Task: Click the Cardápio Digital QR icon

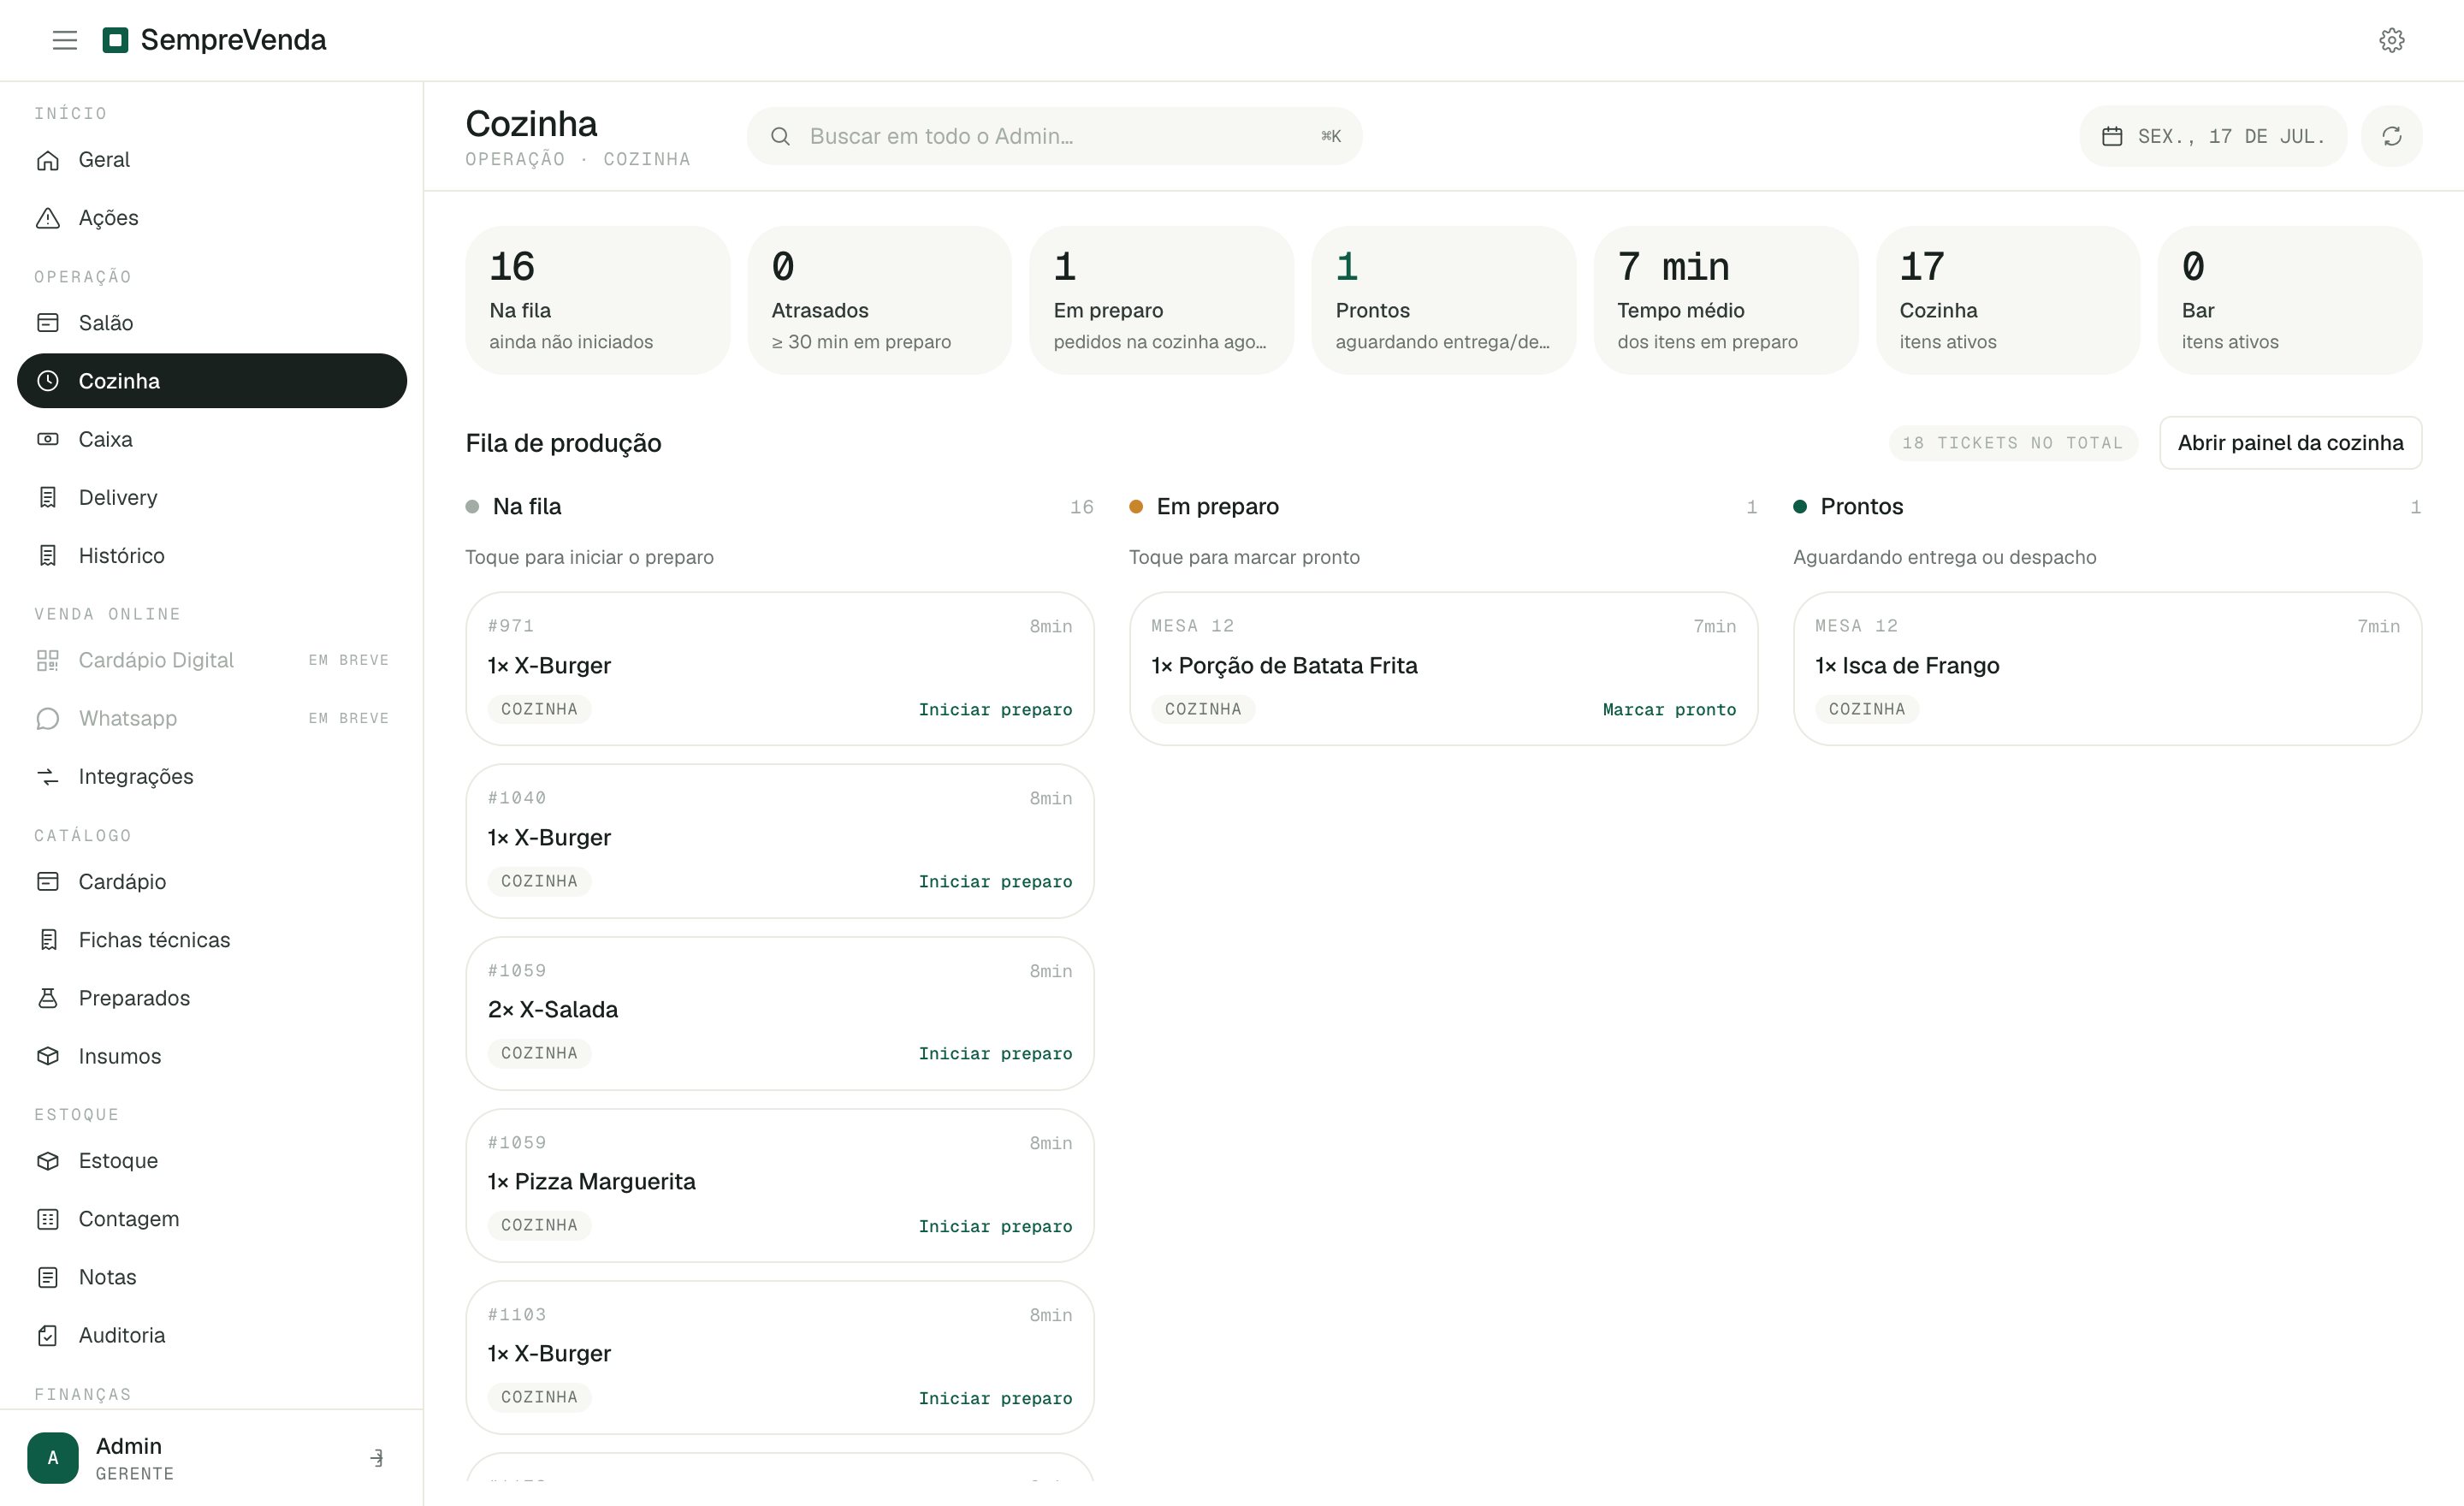Action: [x=48, y=660]
